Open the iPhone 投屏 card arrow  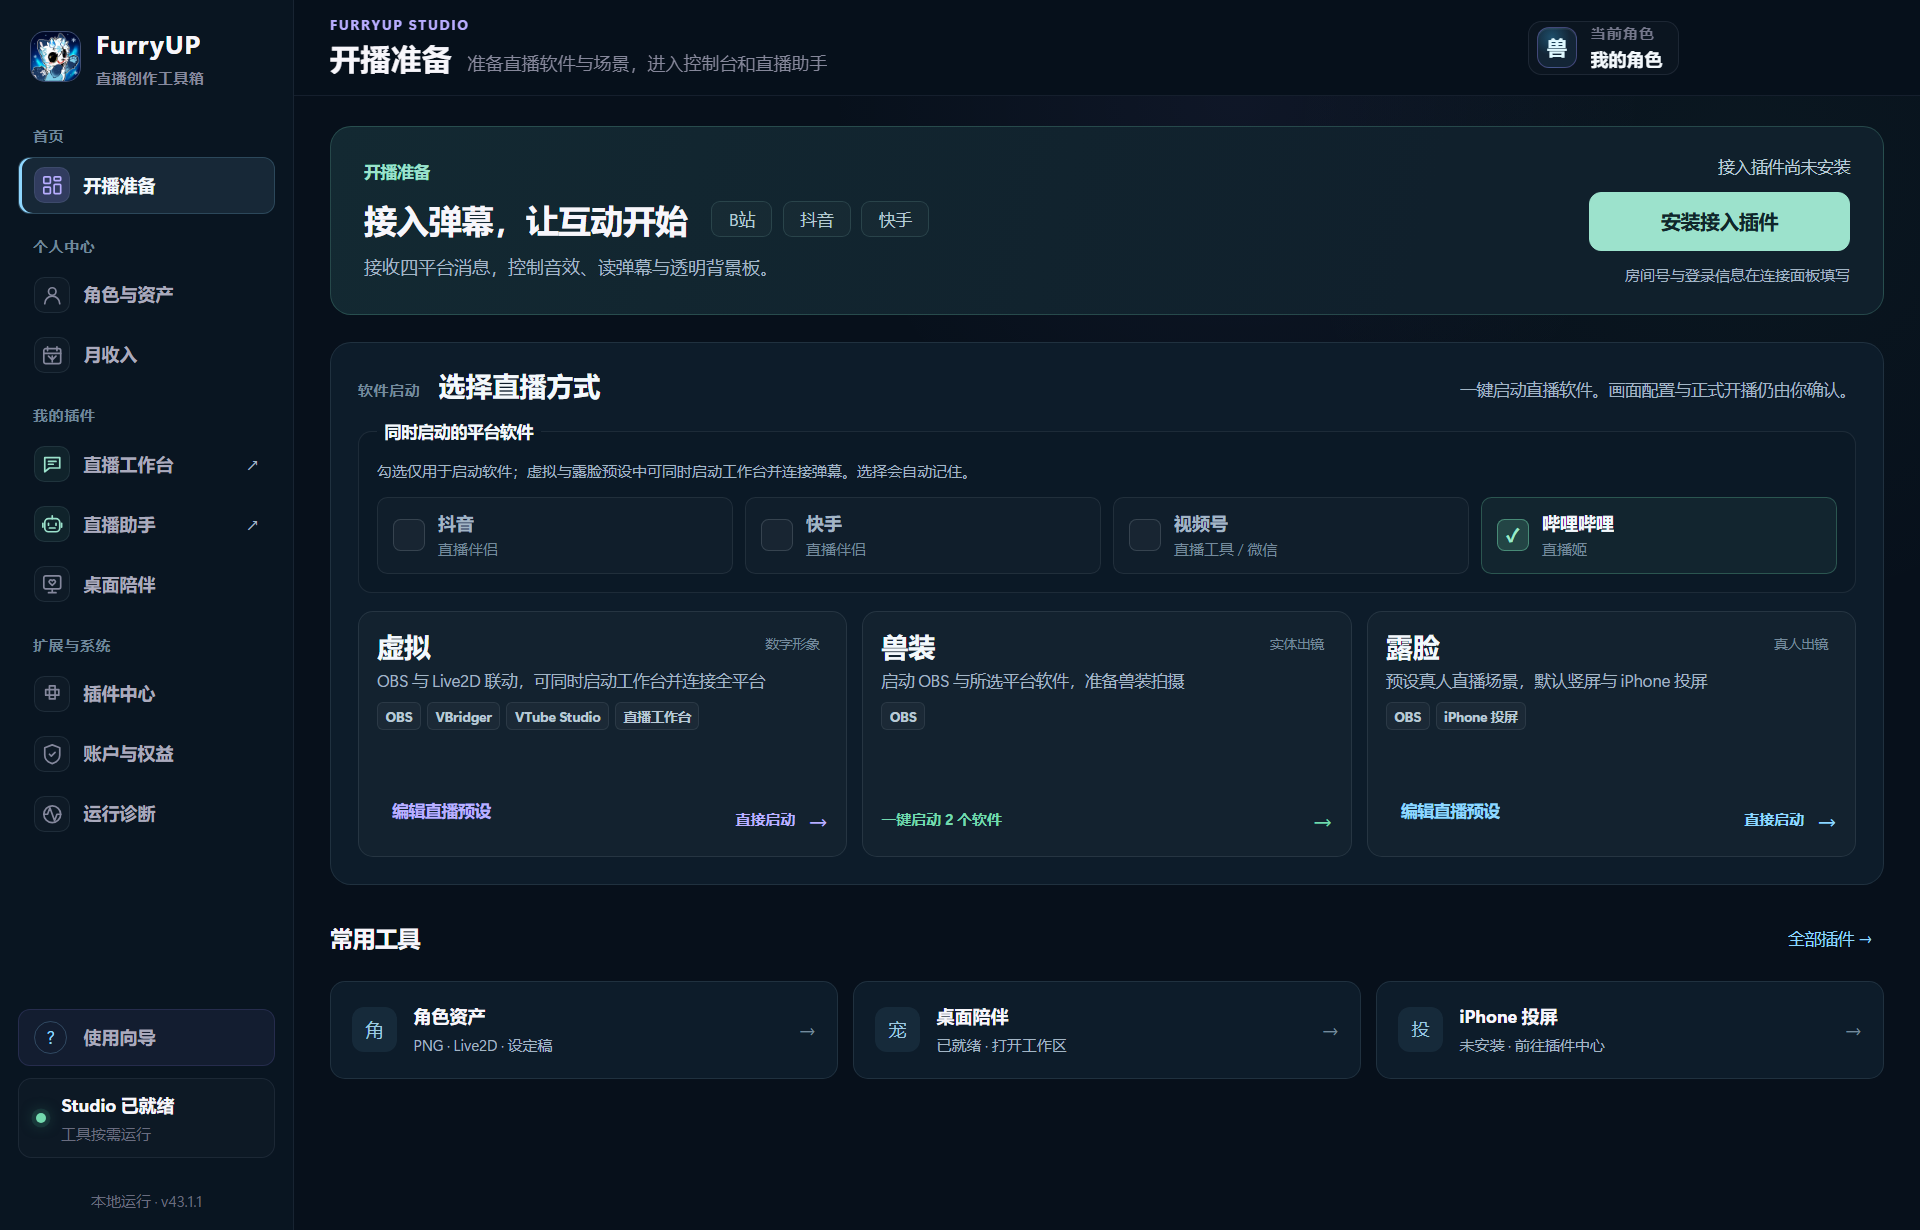(1853, 1031)
